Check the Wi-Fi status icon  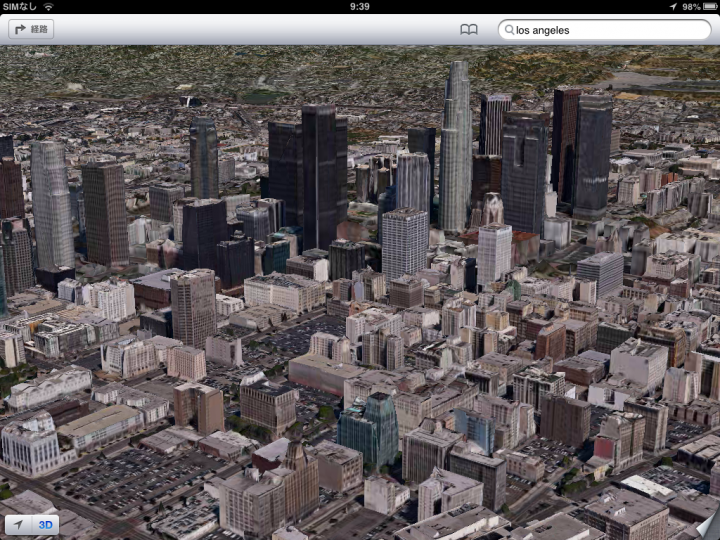tap(48, 6)
